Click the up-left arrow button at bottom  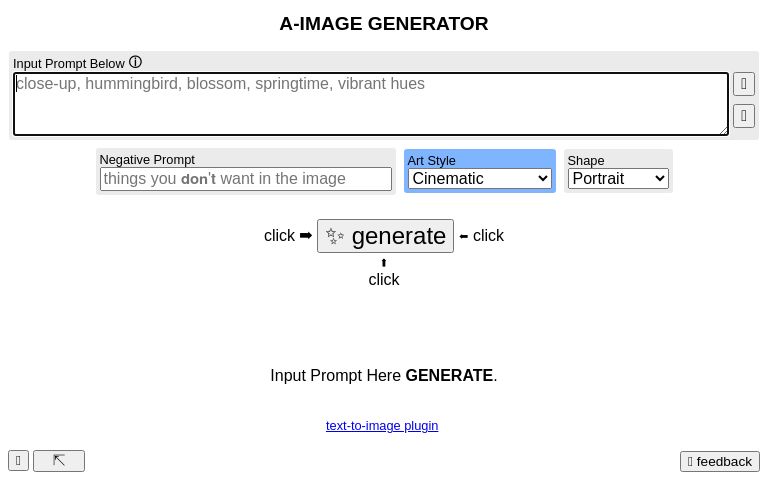[59, 461]
